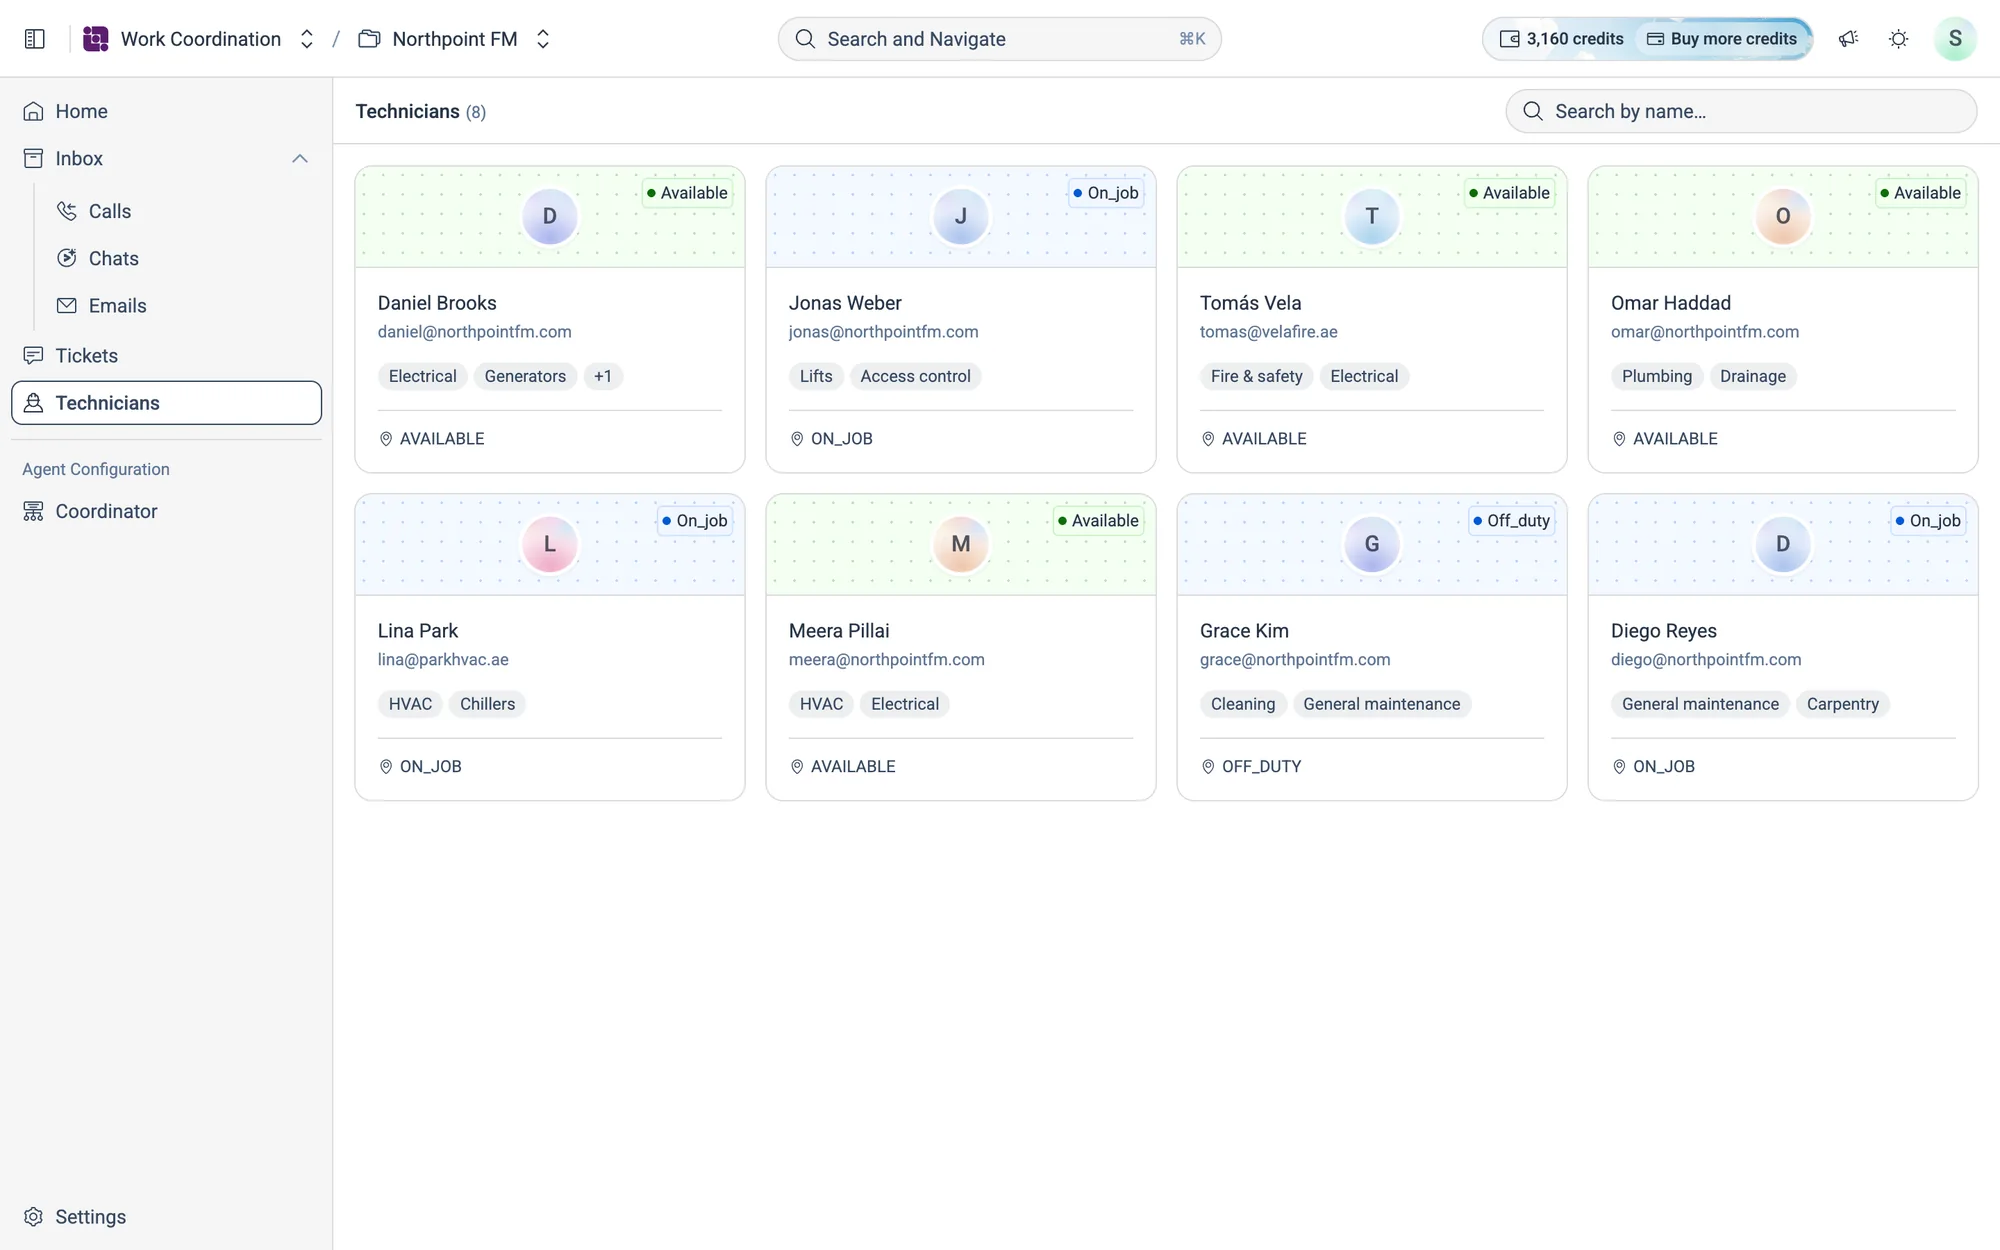Focus the Search and Navigate field
Image resolution: width=2000 pixels, height=1250 pixels.
[1000, 39]
